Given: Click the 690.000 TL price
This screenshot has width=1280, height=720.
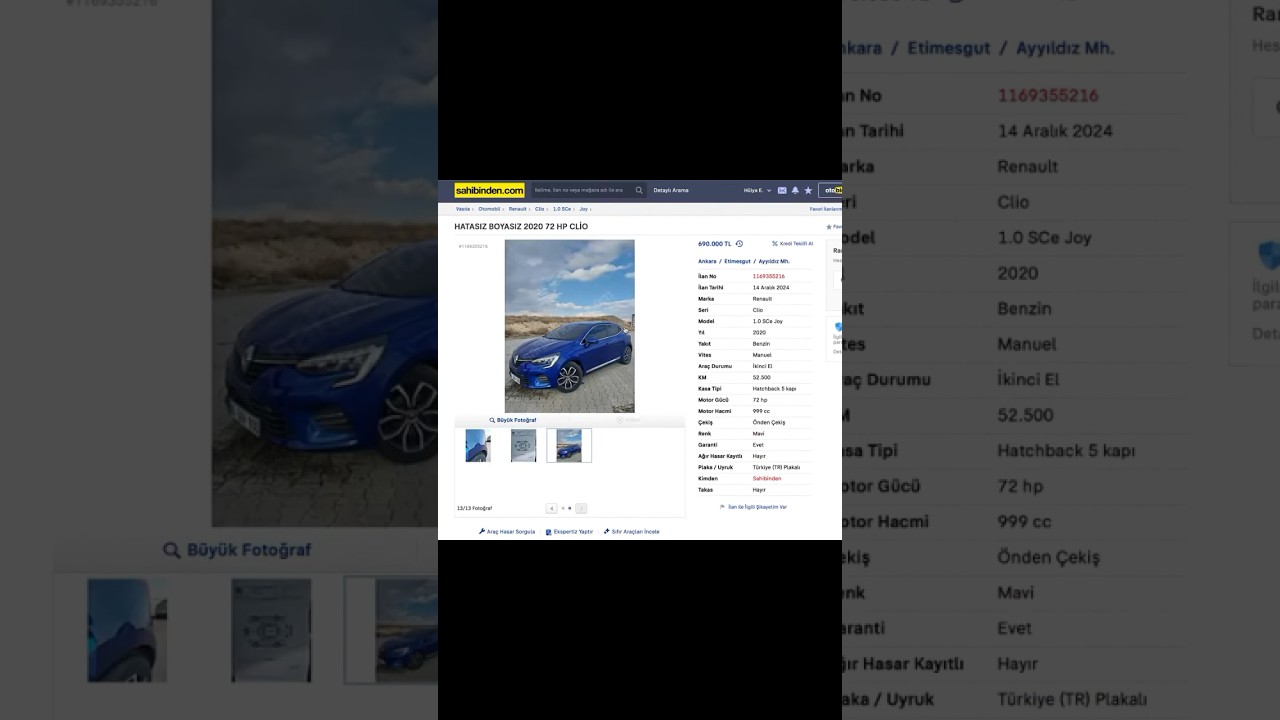Looking at the screenshot, I should [x=714, y=244].
